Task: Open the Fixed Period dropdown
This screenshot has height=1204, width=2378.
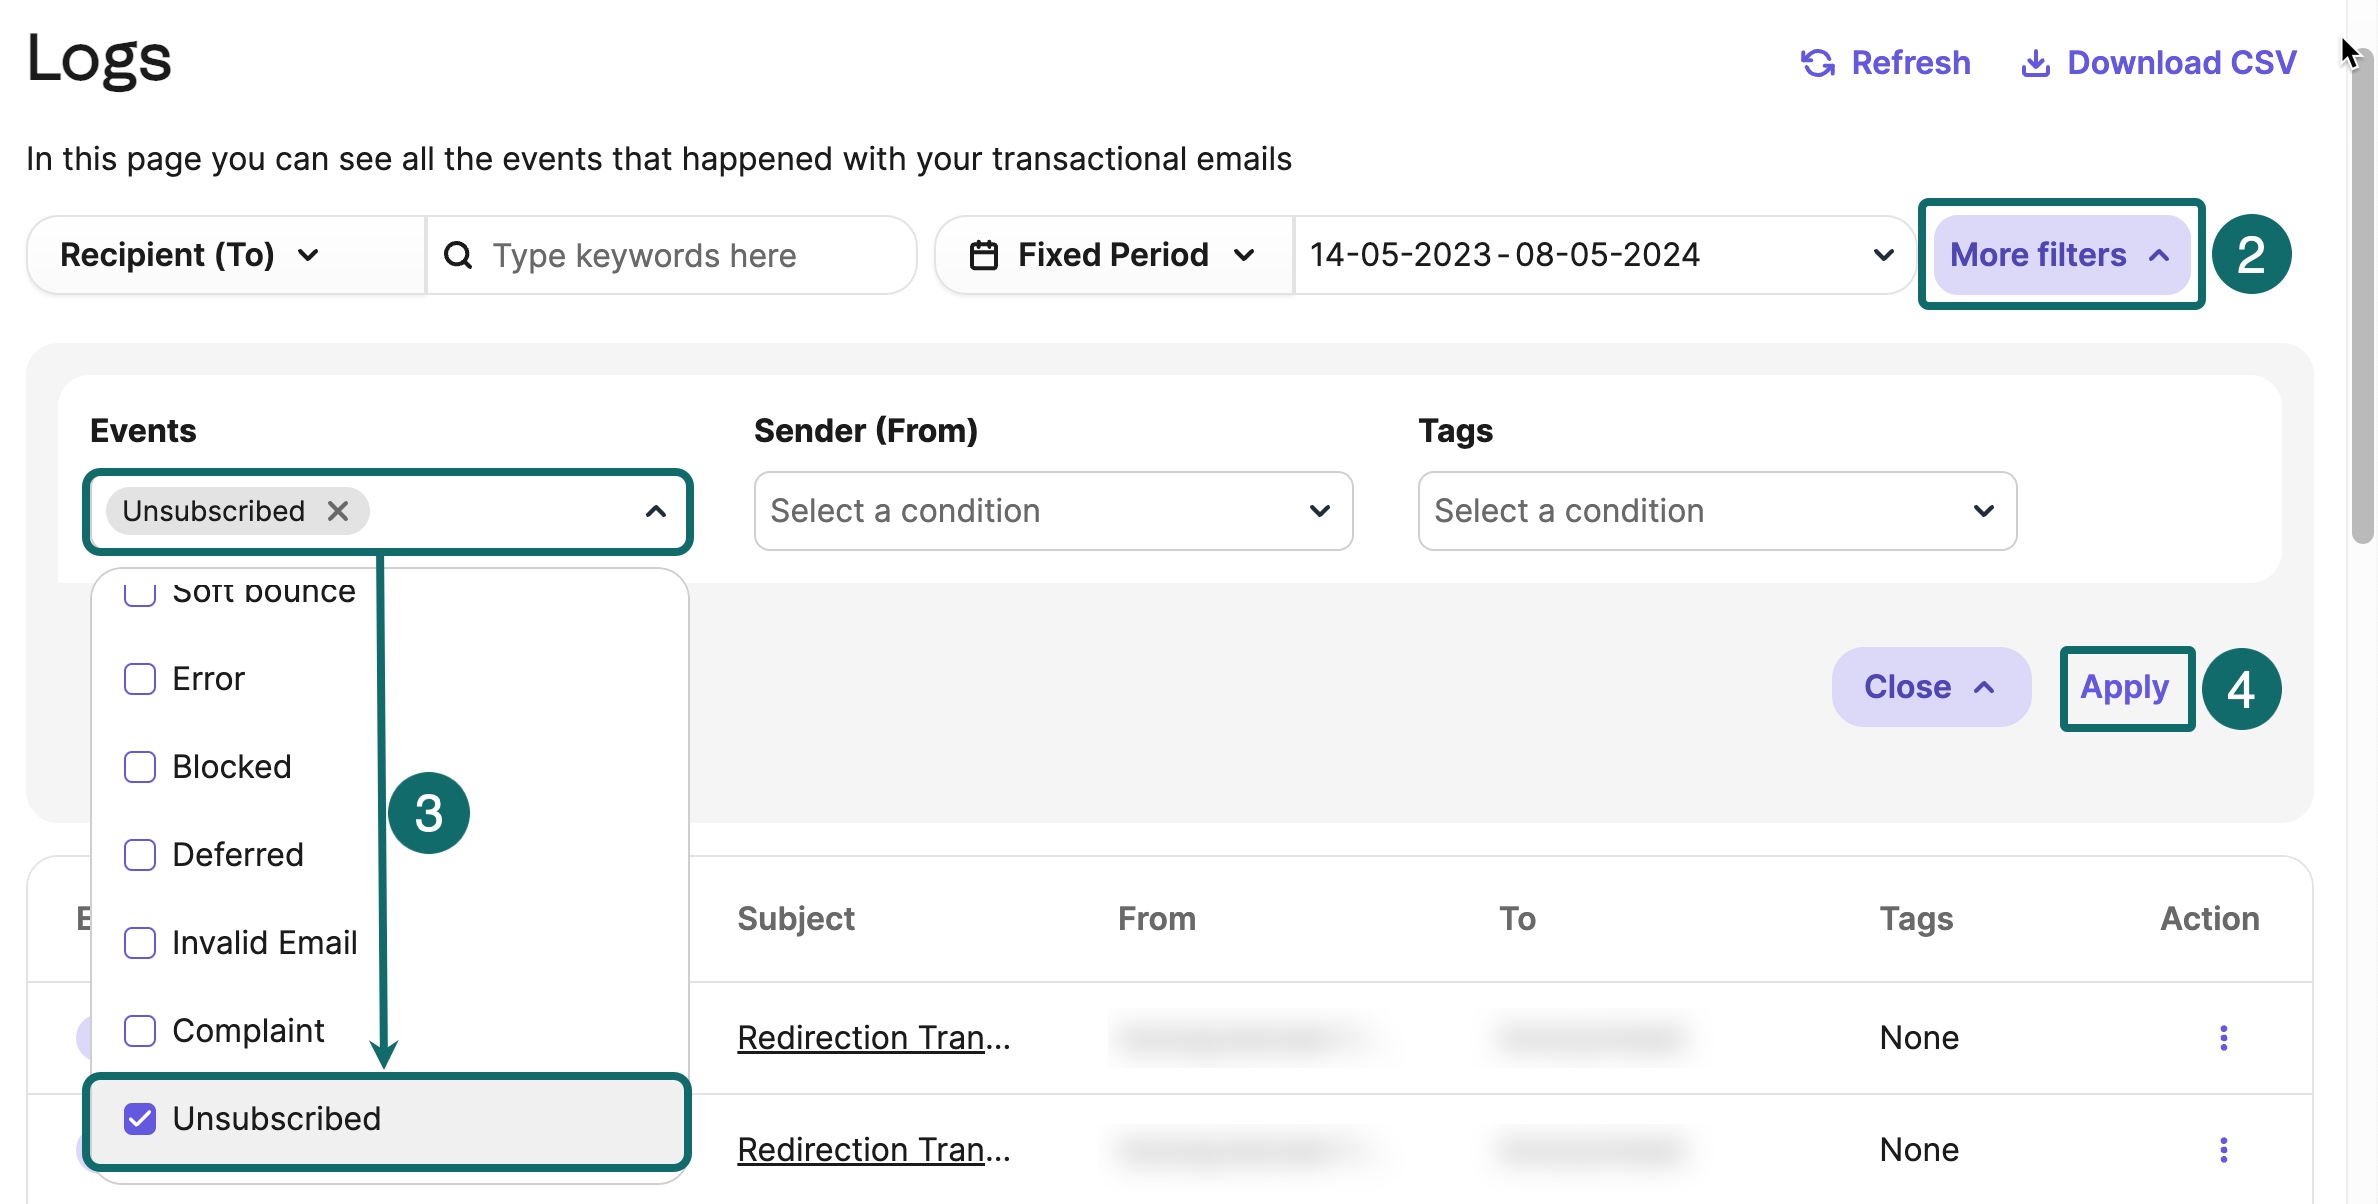Action: pos(1114,255)
